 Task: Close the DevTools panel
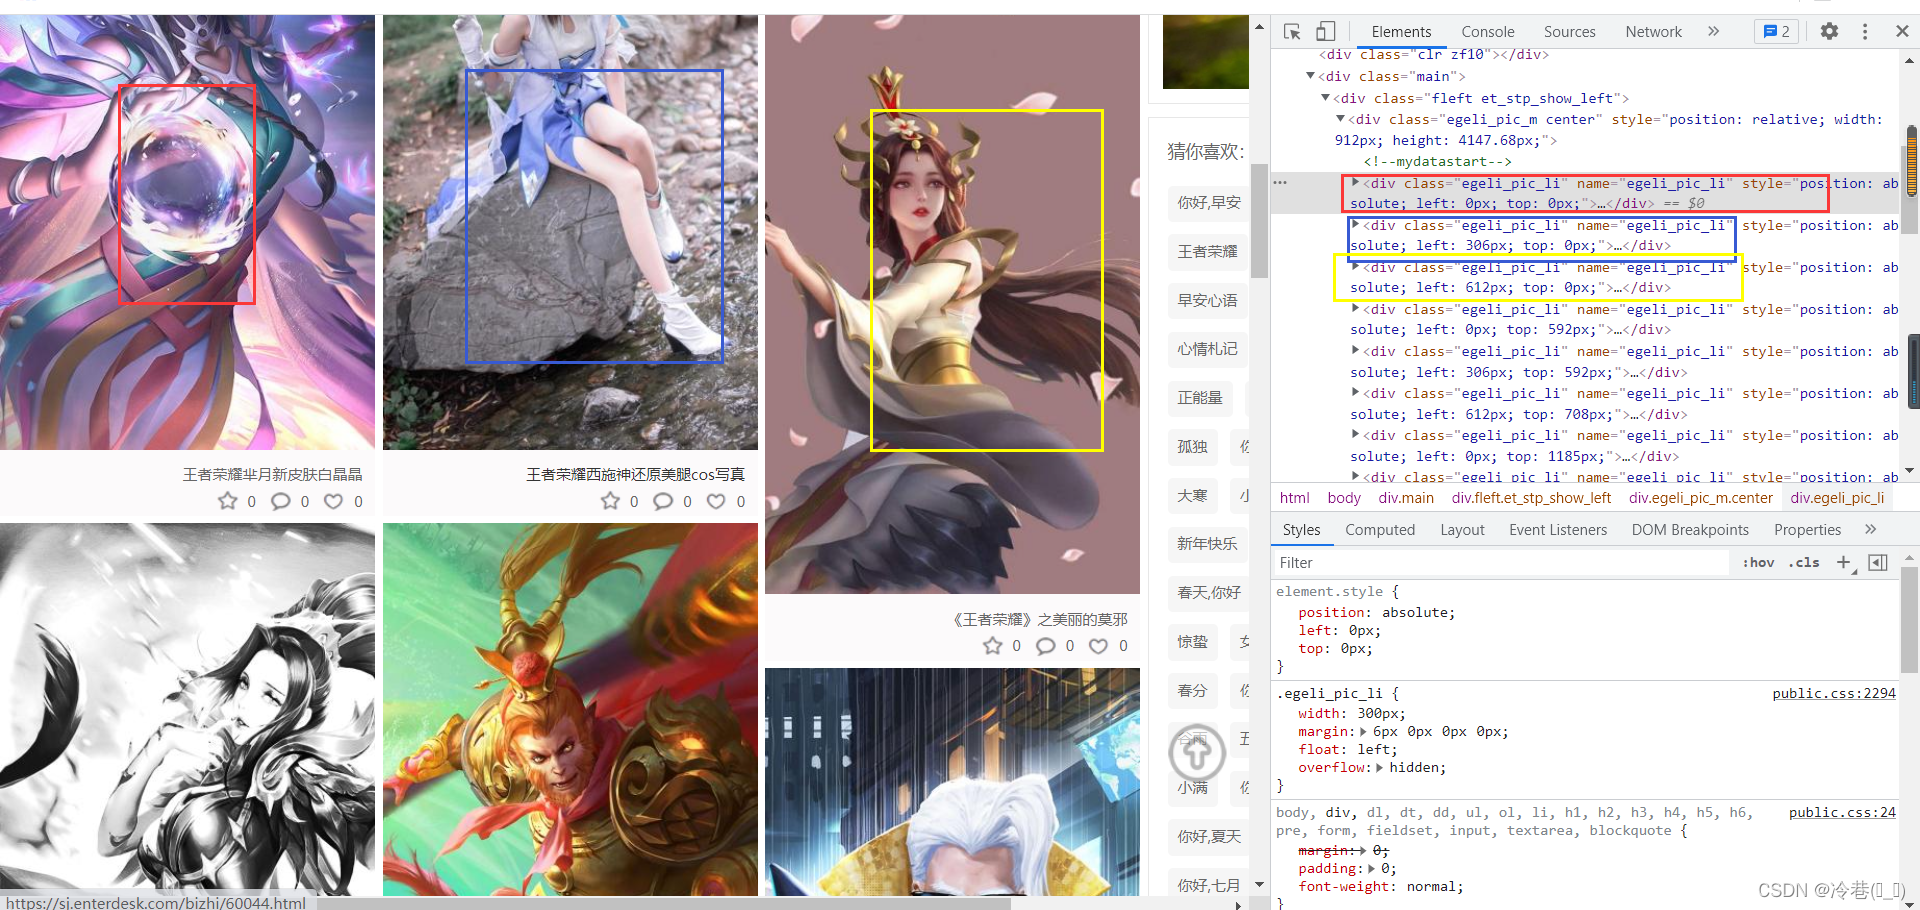pos(1902,31)
